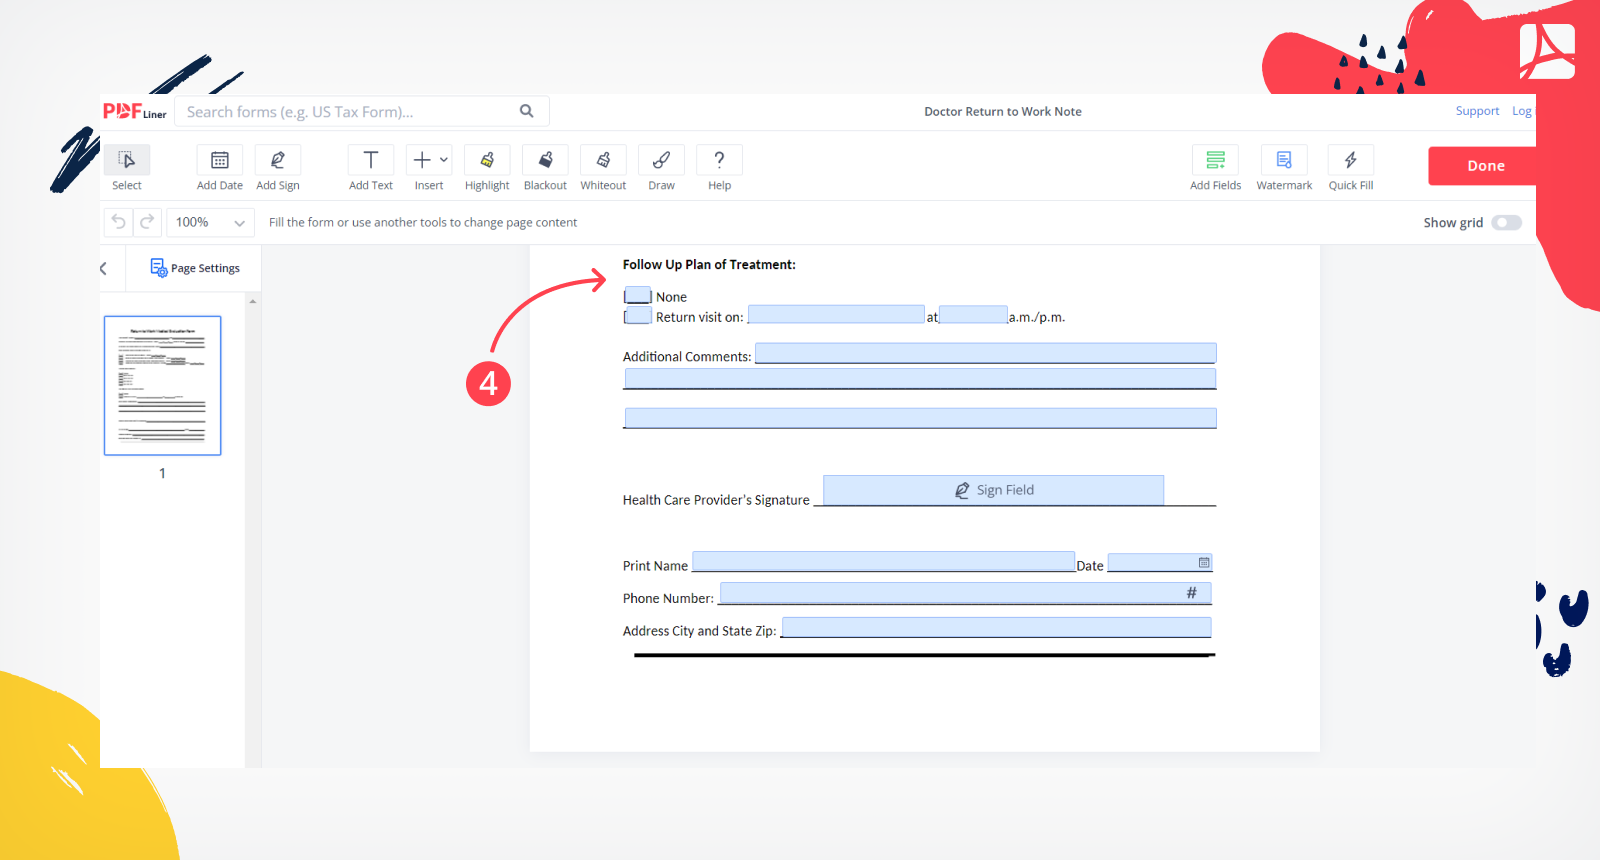Pick the Whiteout tool
This screenshot has width=1600, height=860.
[x=603, y=161]
